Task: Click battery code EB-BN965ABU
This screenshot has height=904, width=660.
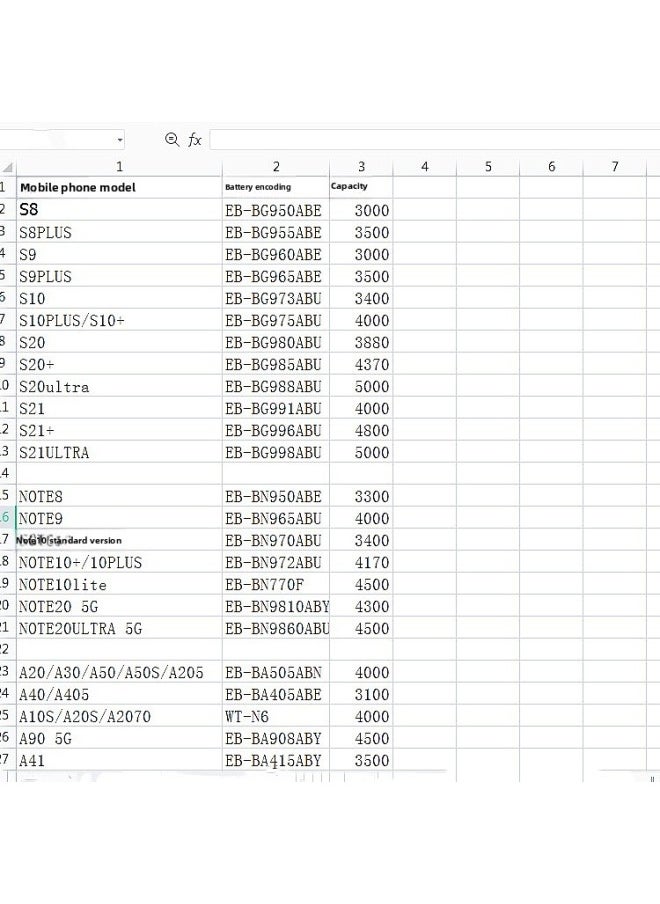Action: (276, 518)
